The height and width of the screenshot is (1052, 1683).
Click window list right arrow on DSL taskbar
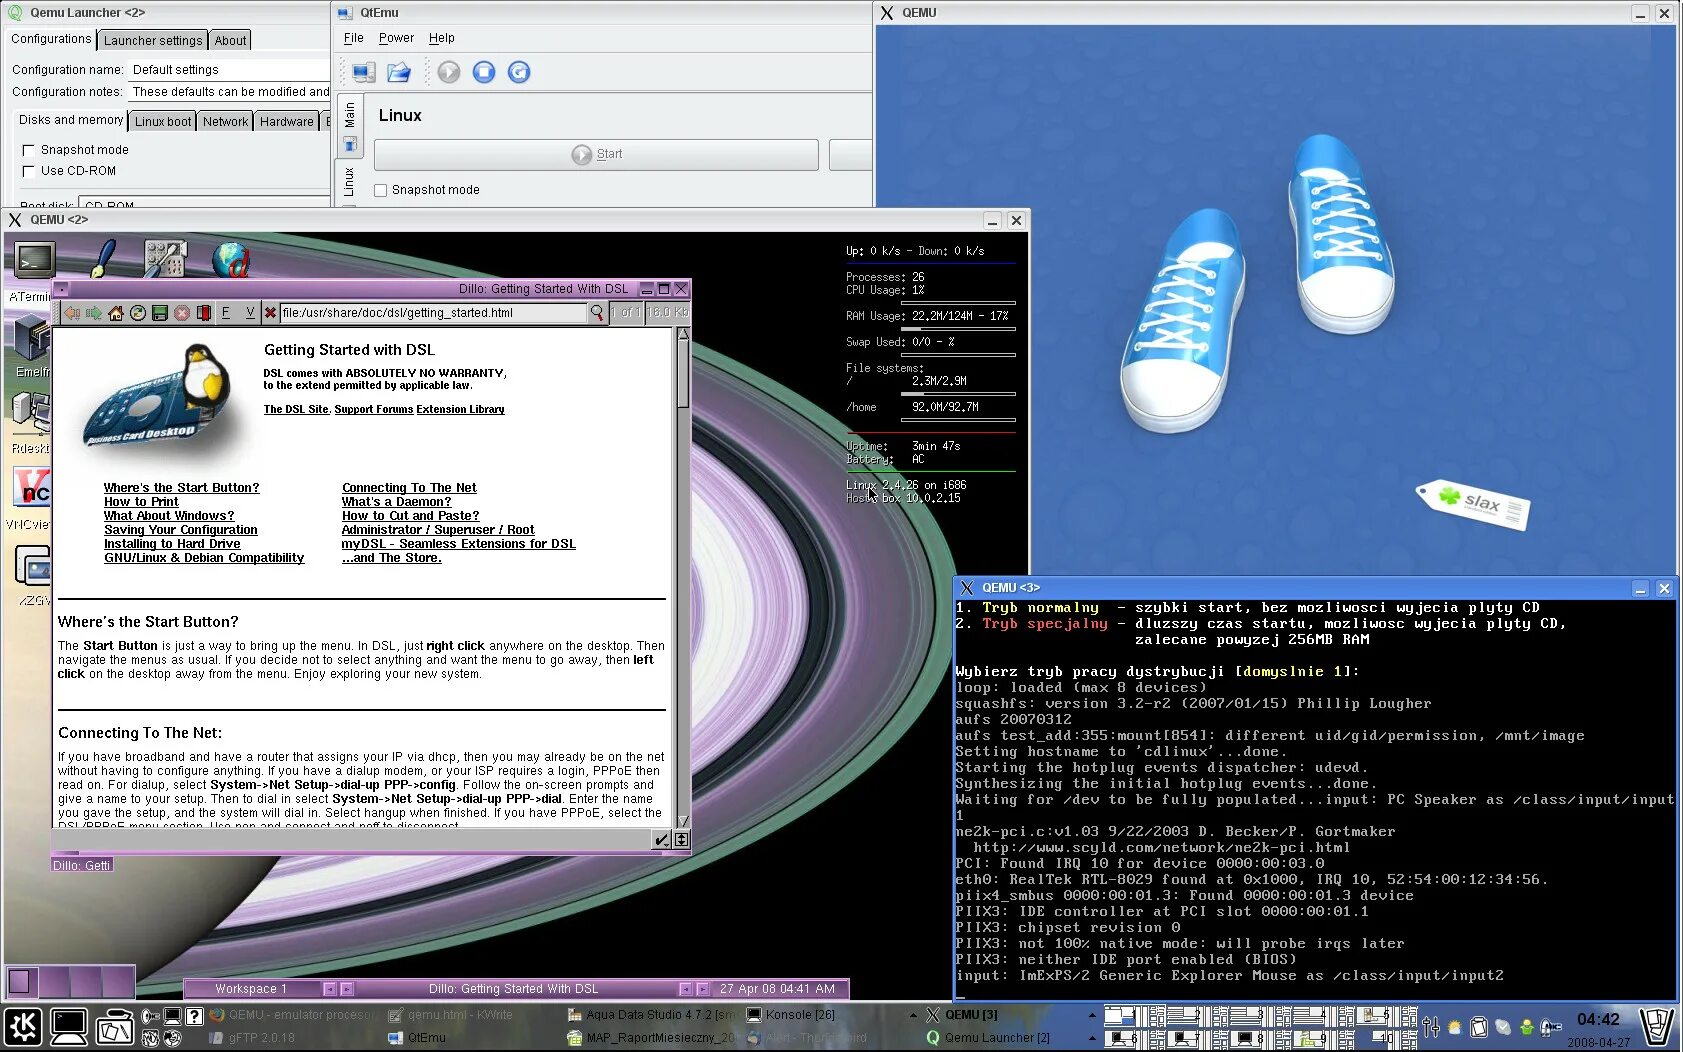pos(704,989)
